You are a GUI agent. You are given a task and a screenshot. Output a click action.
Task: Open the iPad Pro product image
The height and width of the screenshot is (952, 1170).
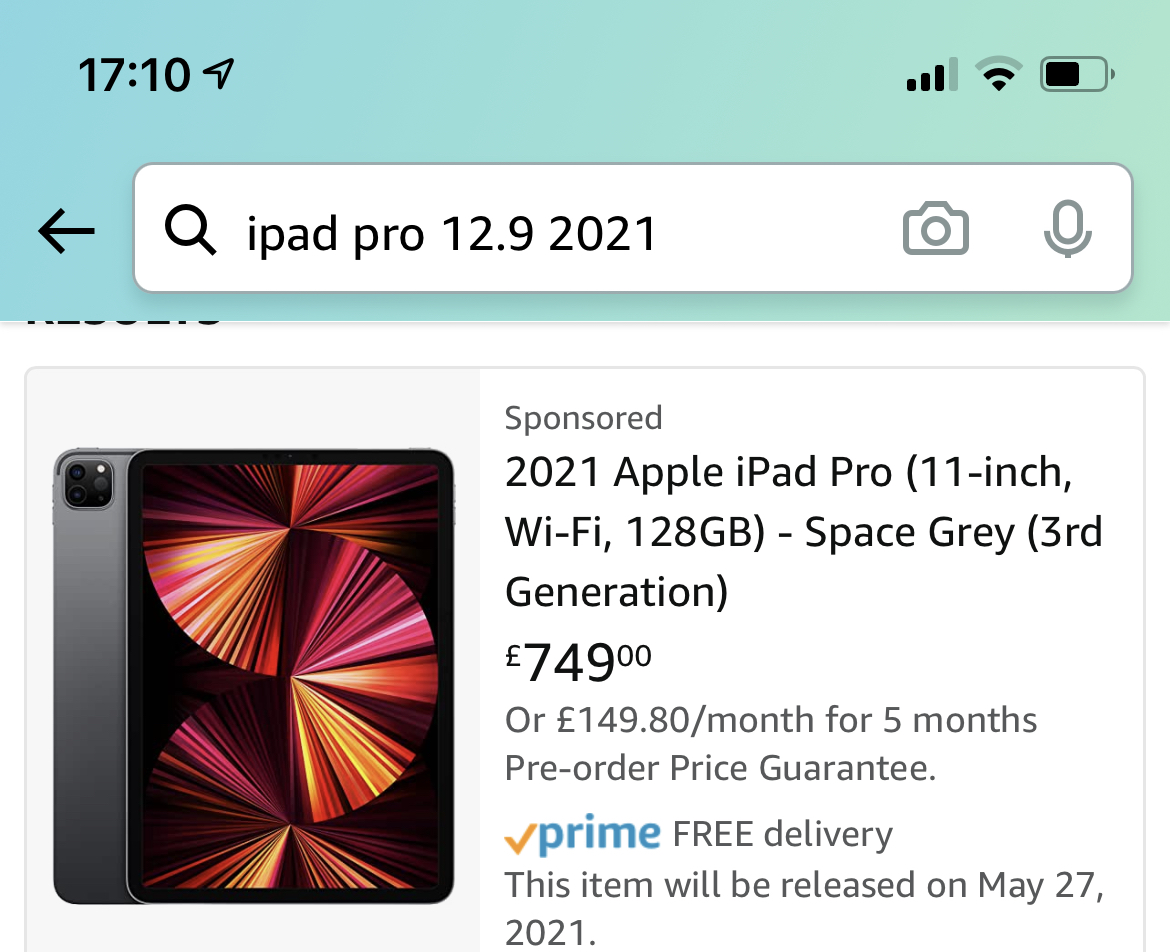pos(253,676)
